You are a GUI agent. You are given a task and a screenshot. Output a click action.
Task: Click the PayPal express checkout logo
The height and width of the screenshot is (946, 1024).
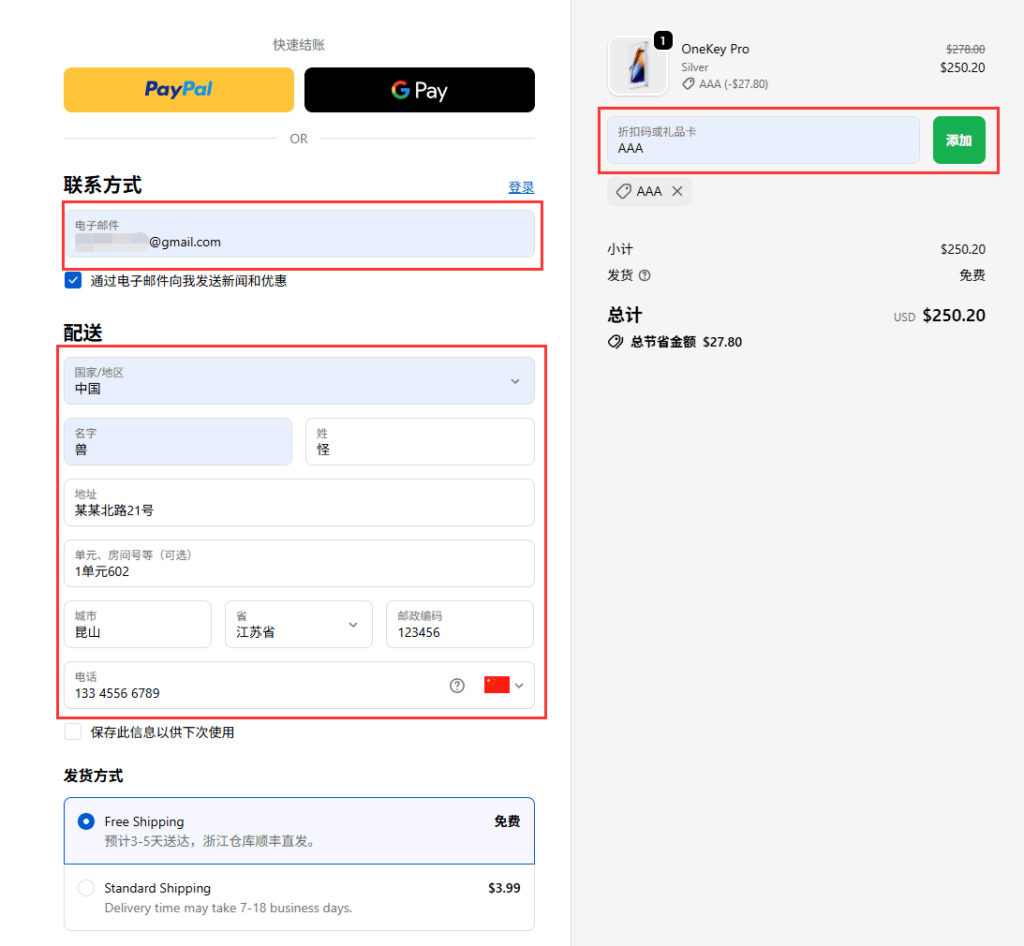(177, 90)
